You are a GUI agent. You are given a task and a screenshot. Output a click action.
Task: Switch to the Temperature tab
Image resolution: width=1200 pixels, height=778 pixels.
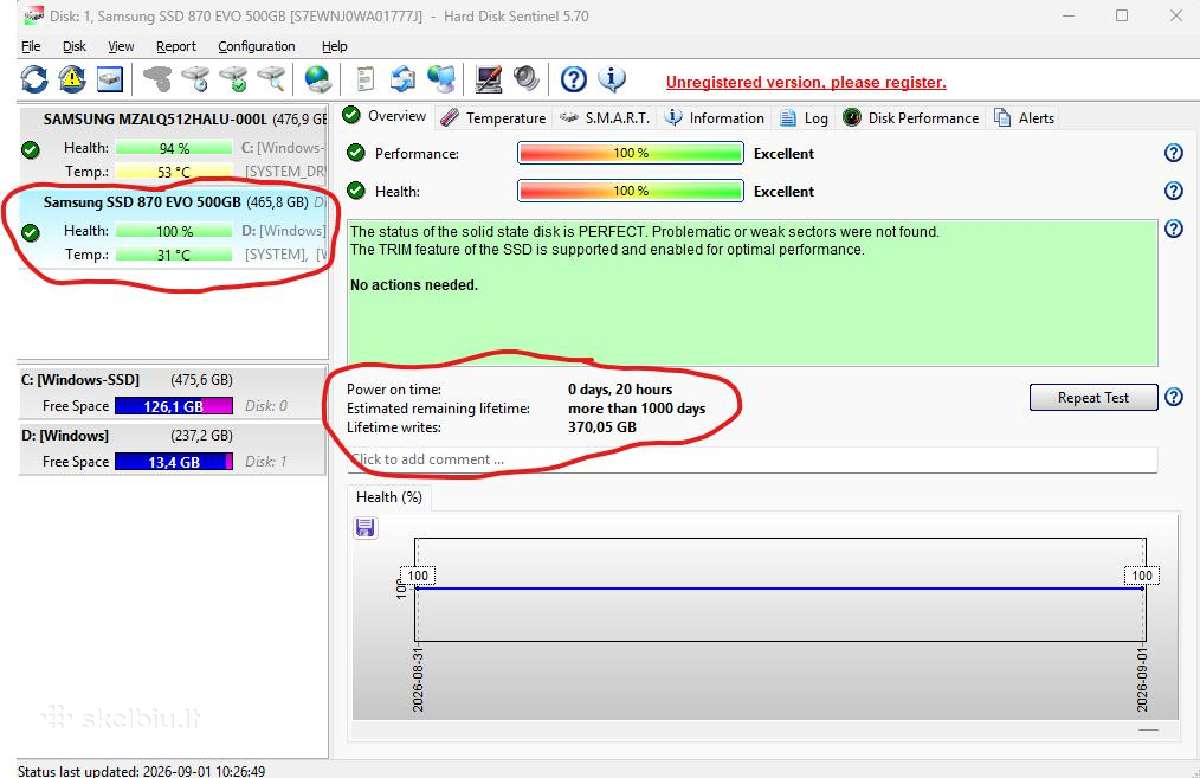coord(494,118)
